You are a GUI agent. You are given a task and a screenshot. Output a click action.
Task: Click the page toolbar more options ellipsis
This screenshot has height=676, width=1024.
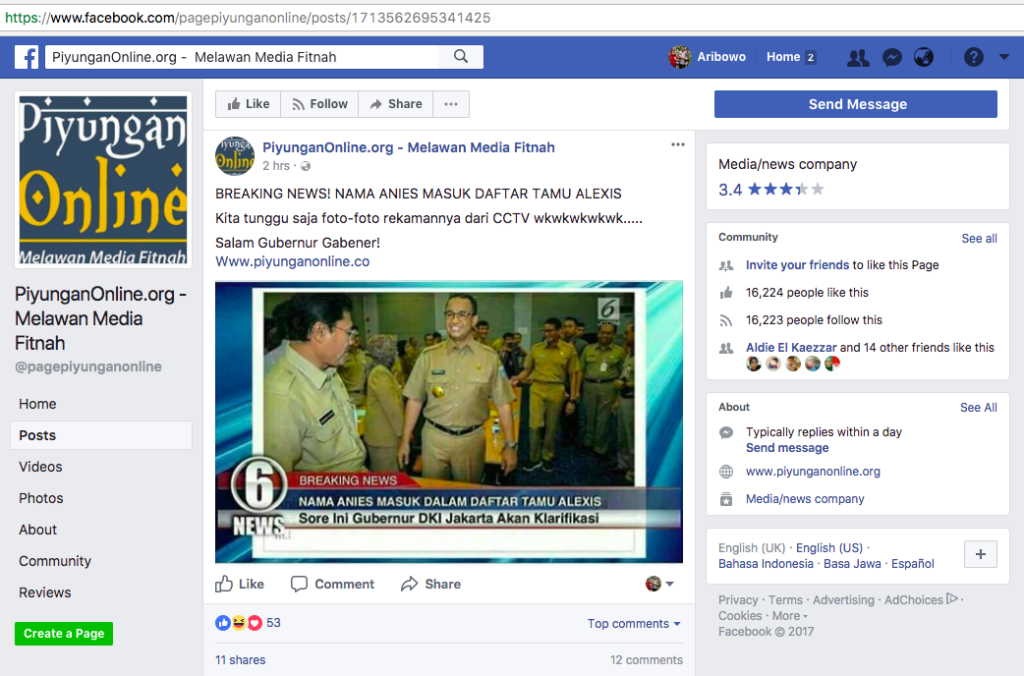coord(451,104)
